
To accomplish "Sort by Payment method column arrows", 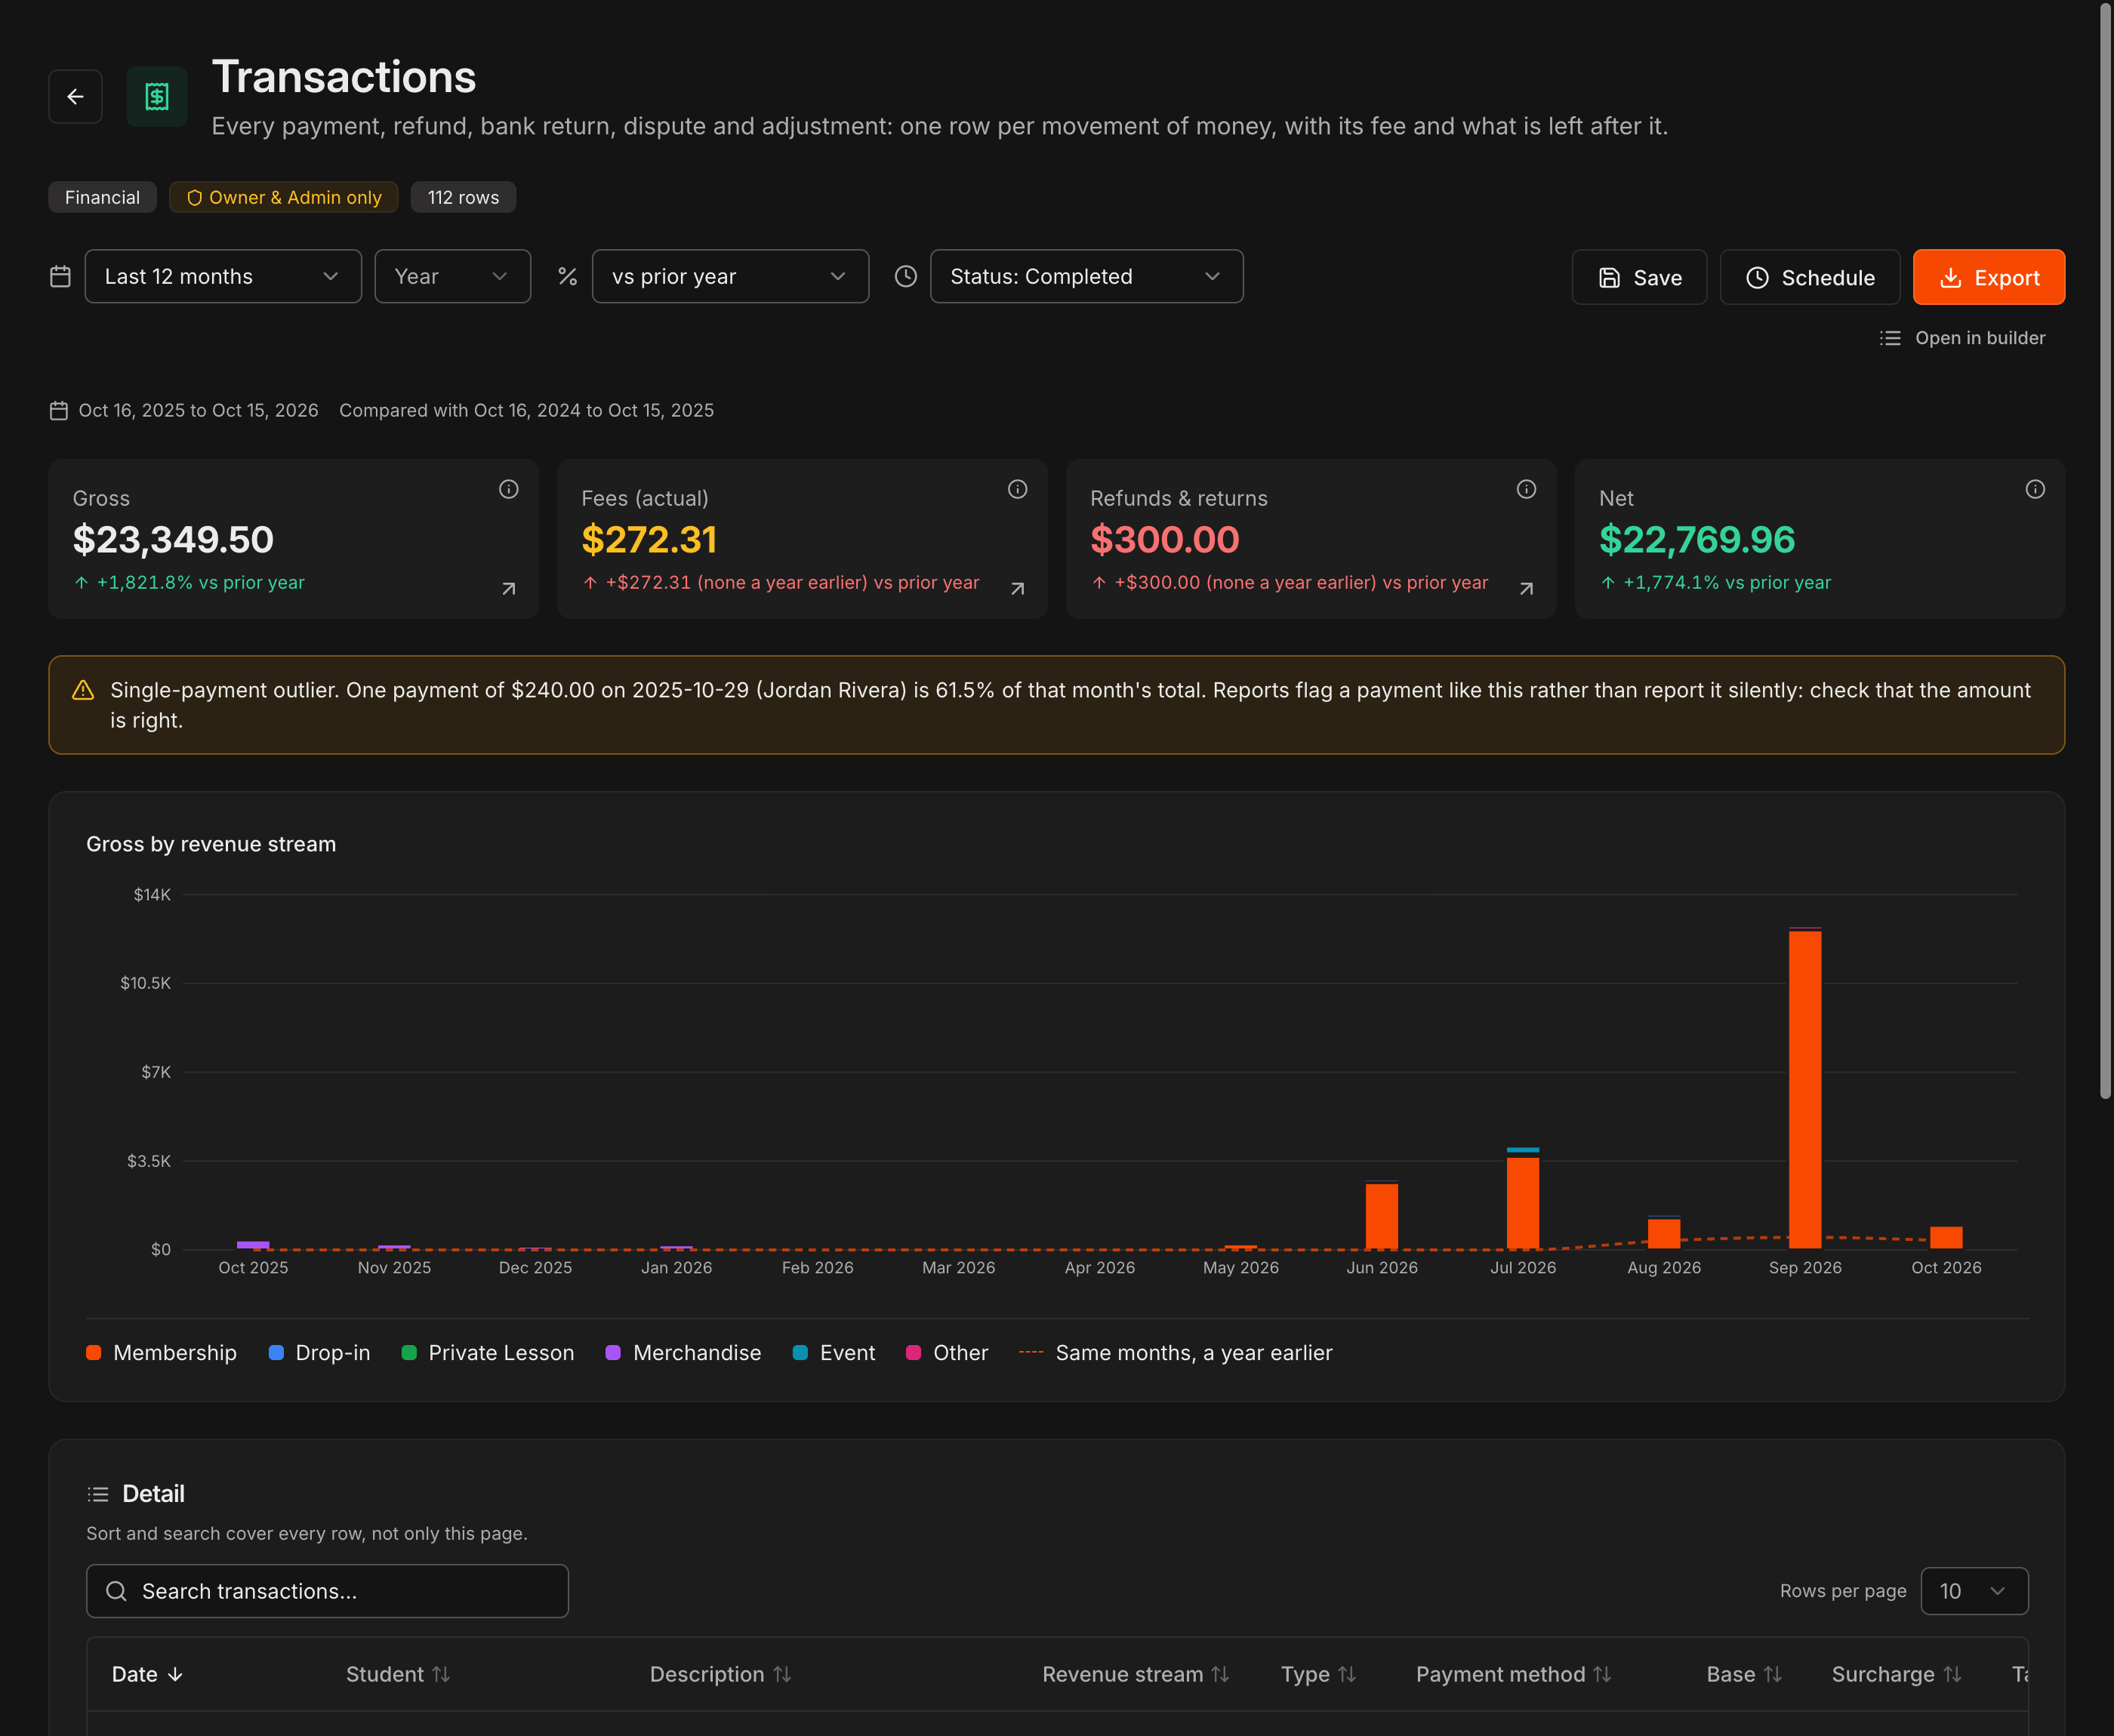I will point(1602,1674).
